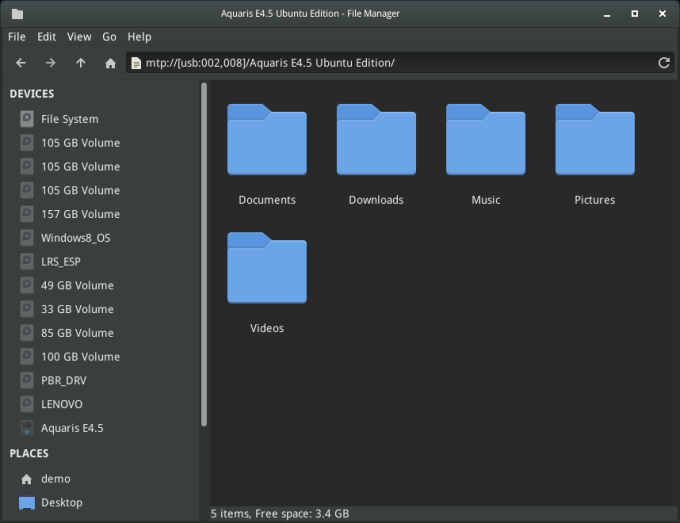Go forward using the right arrow
The width and height of the screenshot is (680, 523).
click(x=50, y=63)
